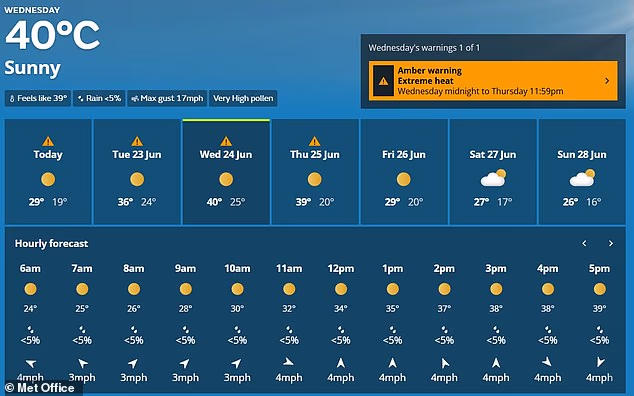Click the 11am wind direction arrow

(288, 362)
